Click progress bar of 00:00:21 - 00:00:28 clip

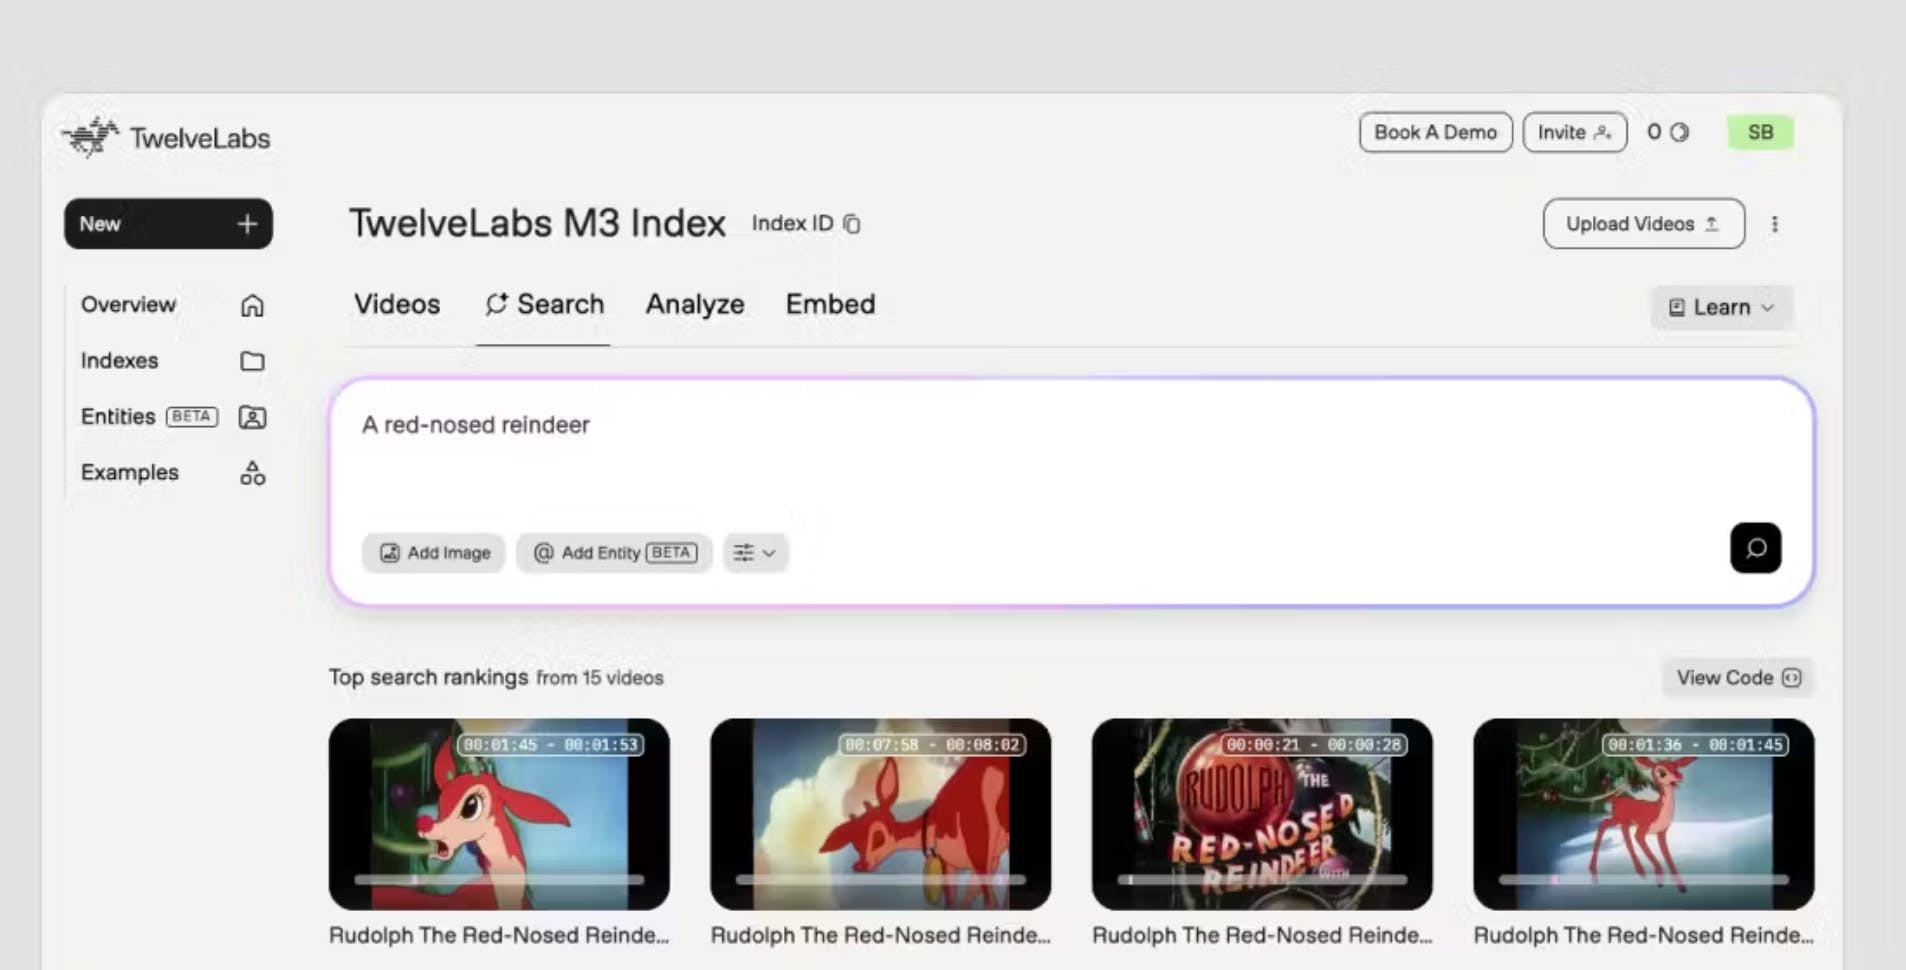(x=1262, y=880)
